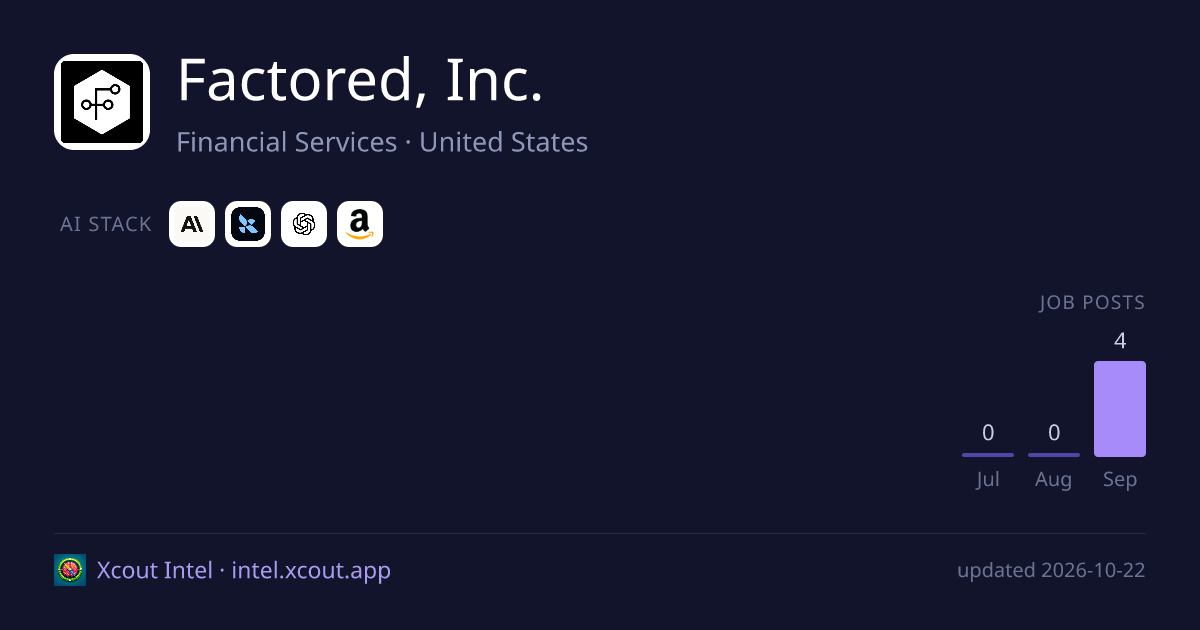Click the AI STACK label
The width and height of the screenshot is (1200, 630).
(106, 224)
